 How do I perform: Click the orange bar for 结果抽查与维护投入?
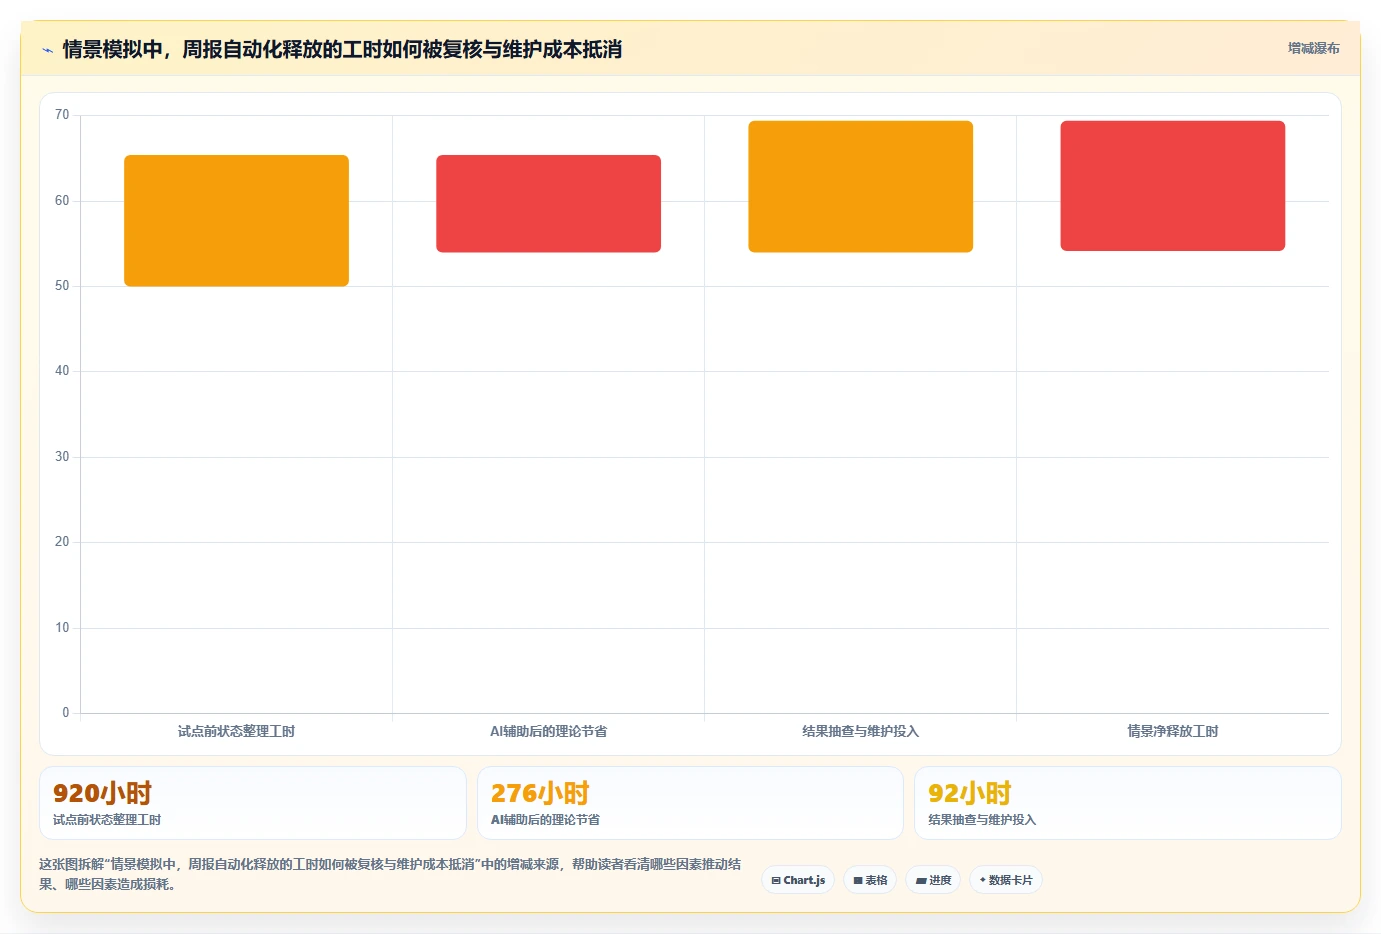[860, 187]
